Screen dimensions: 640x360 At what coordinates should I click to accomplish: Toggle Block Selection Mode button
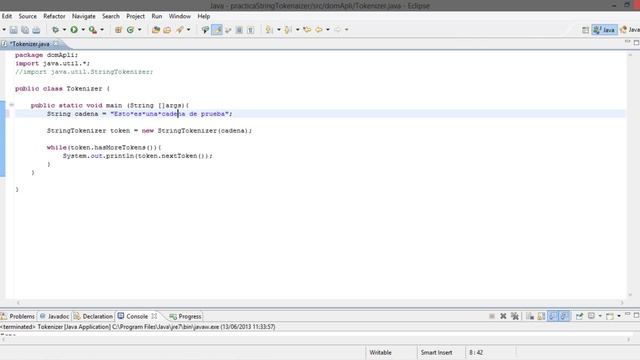tap(239, 30)
